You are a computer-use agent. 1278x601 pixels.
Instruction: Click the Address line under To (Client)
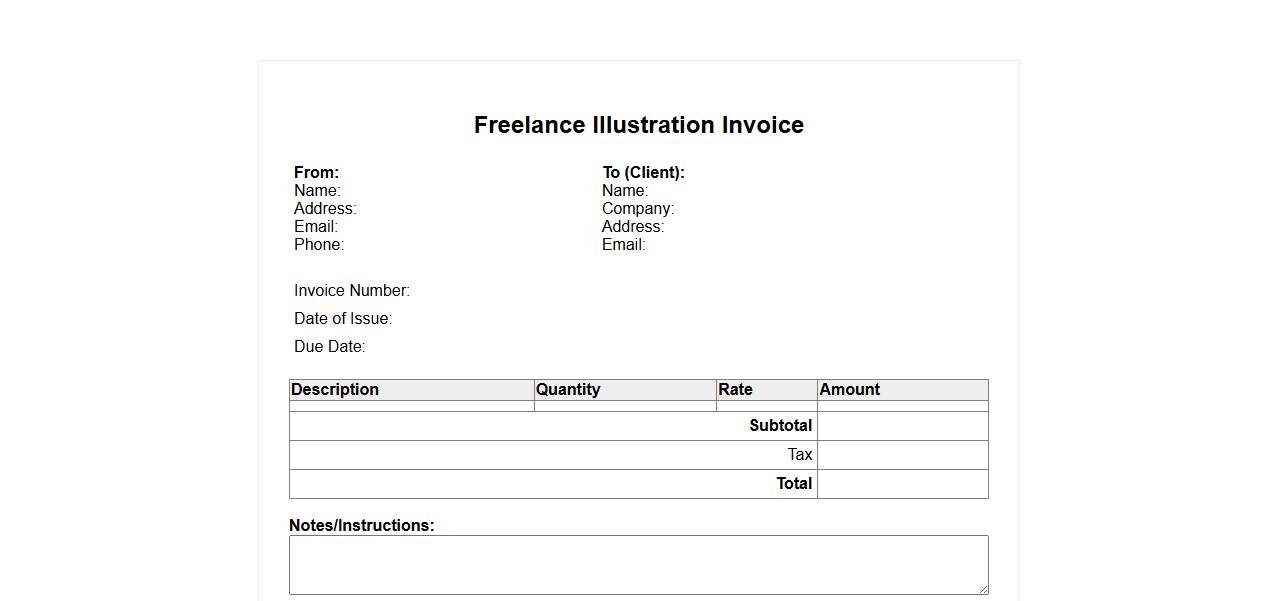pyautogui.click(x=633, y=227)
